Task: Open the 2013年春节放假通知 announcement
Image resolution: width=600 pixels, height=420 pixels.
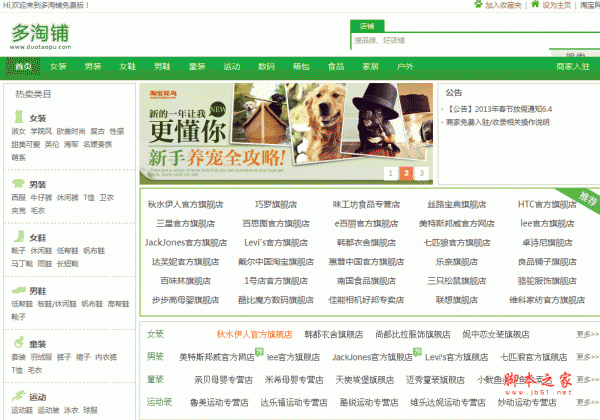Action: point(500,109)
